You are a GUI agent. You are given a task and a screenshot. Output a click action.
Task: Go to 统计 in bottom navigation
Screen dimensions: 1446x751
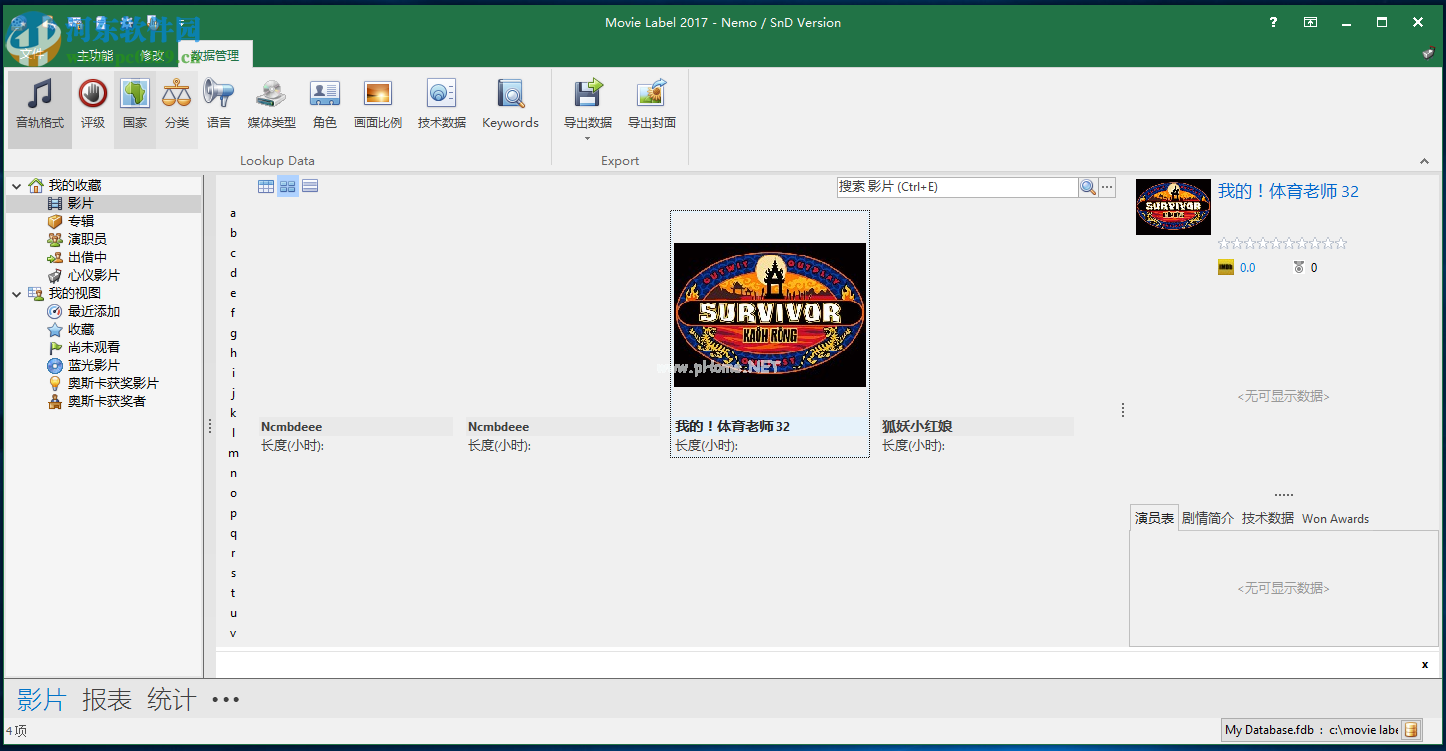pos(172,699)
